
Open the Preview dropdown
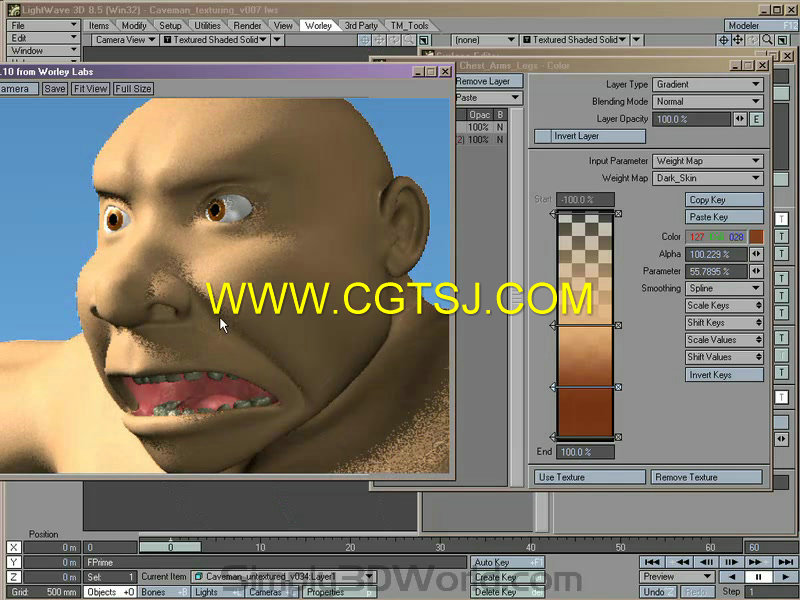pyautogui.click(x=677, y=577)
